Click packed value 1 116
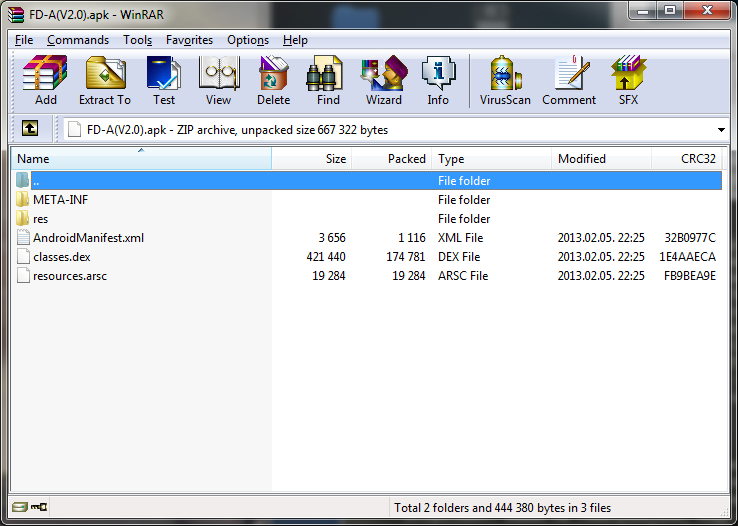This screenshot has height=526, width=738. click(x=412, y=238)
